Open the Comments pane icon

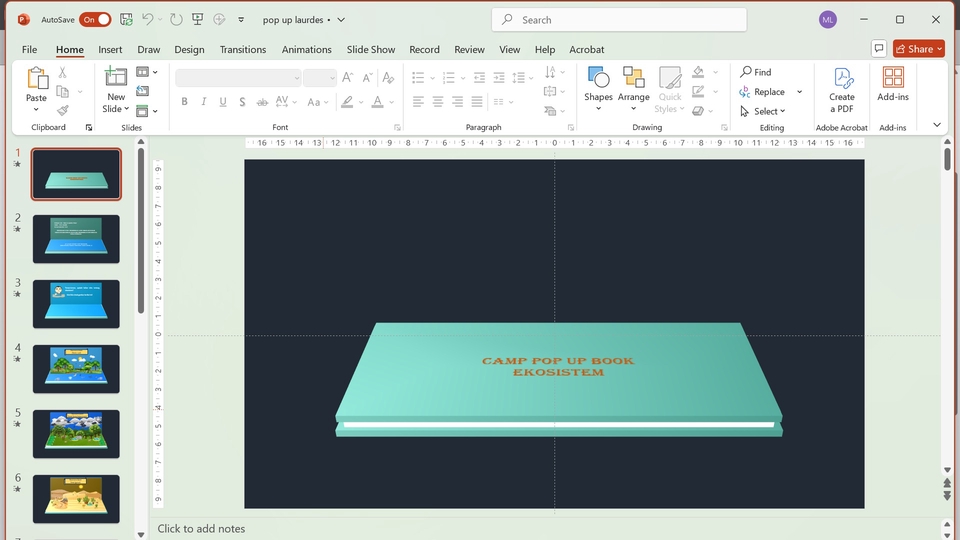pos(879,48)
